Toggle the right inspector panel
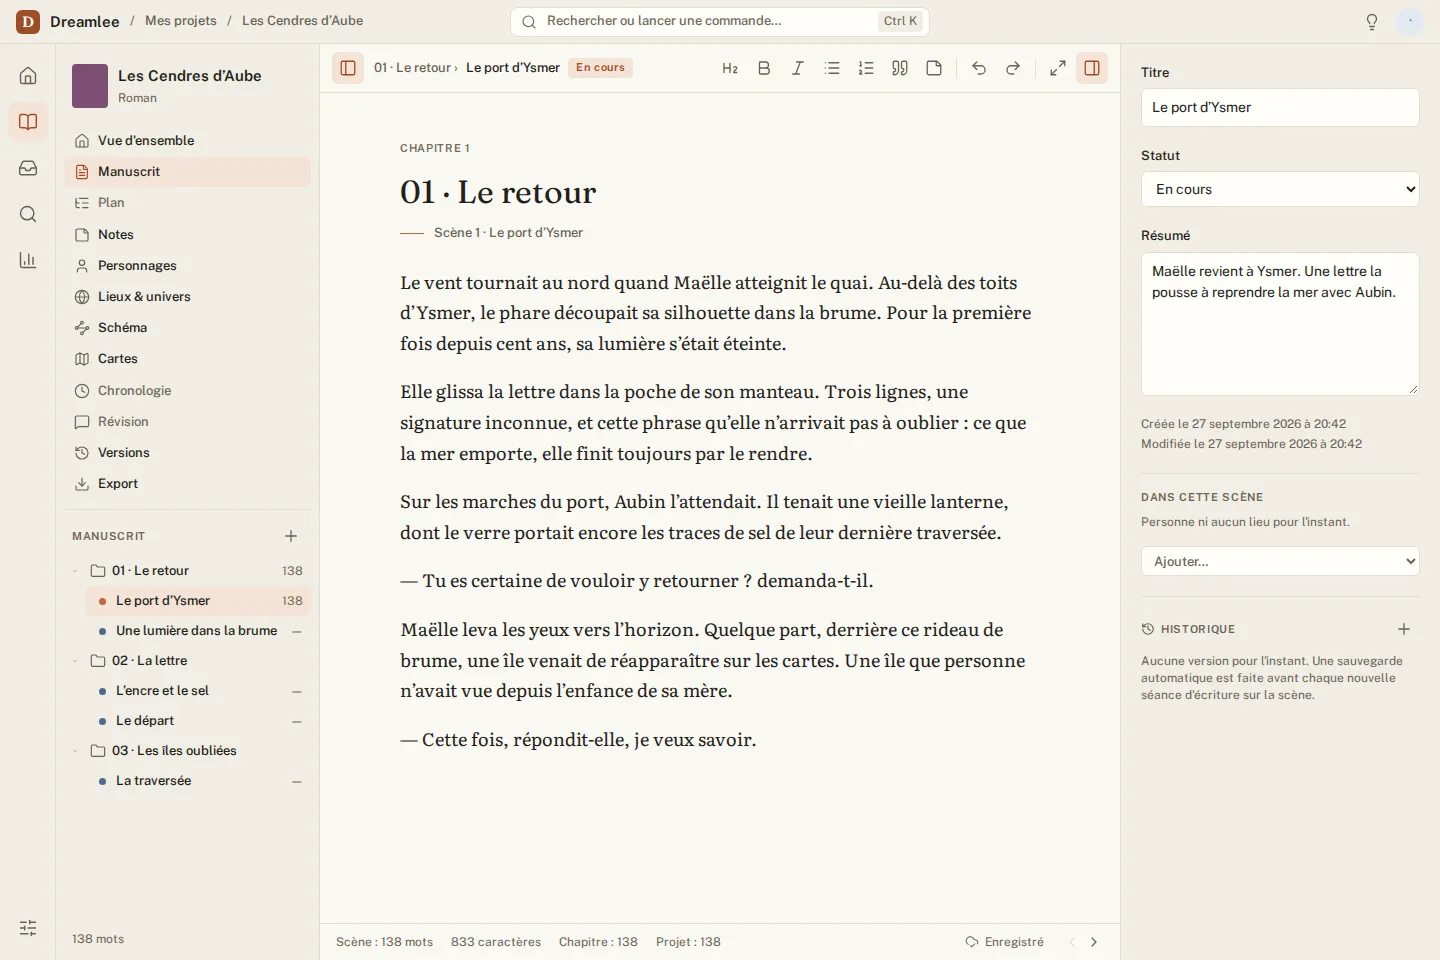Image resolution: width=1440 pixels, height=960 pixels. (x=1092, y=68)
